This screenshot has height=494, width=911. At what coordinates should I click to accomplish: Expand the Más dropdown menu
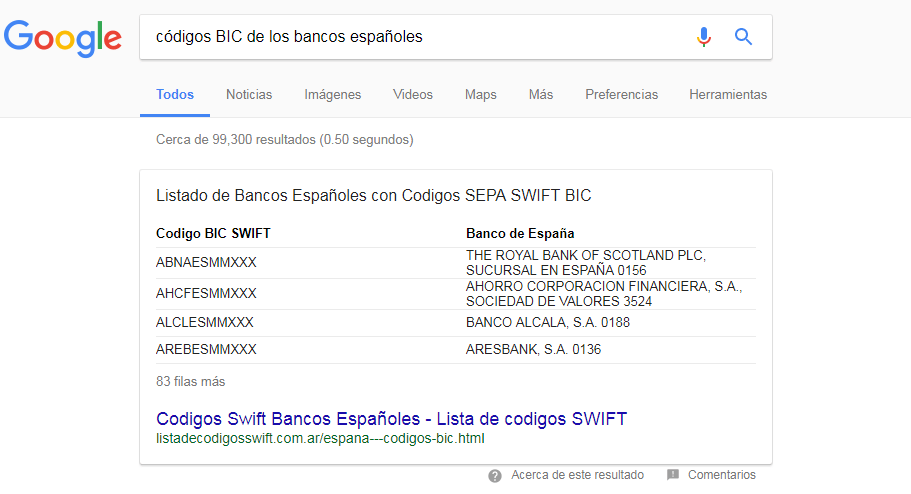540,94
